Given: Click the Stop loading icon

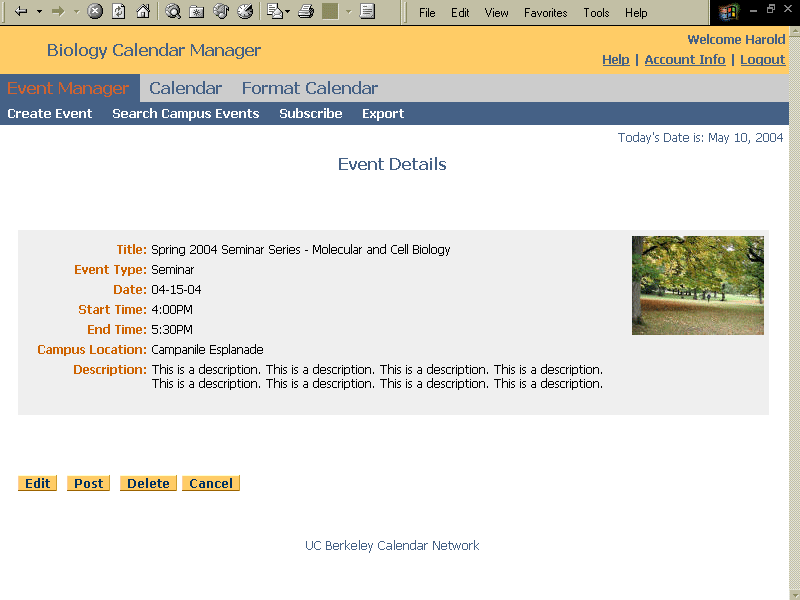Looking at the screenshot, I should (95, 11).
